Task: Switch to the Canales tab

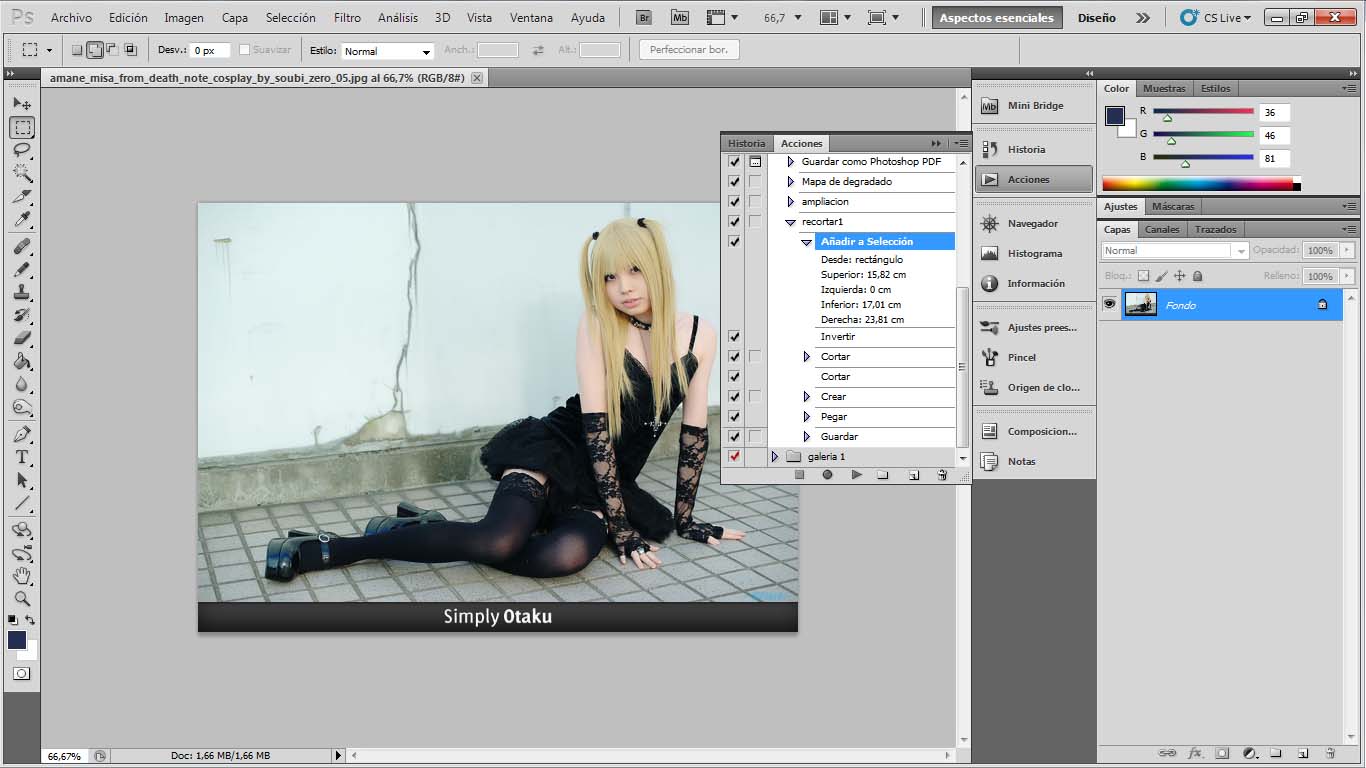Action: (1162, 229)
